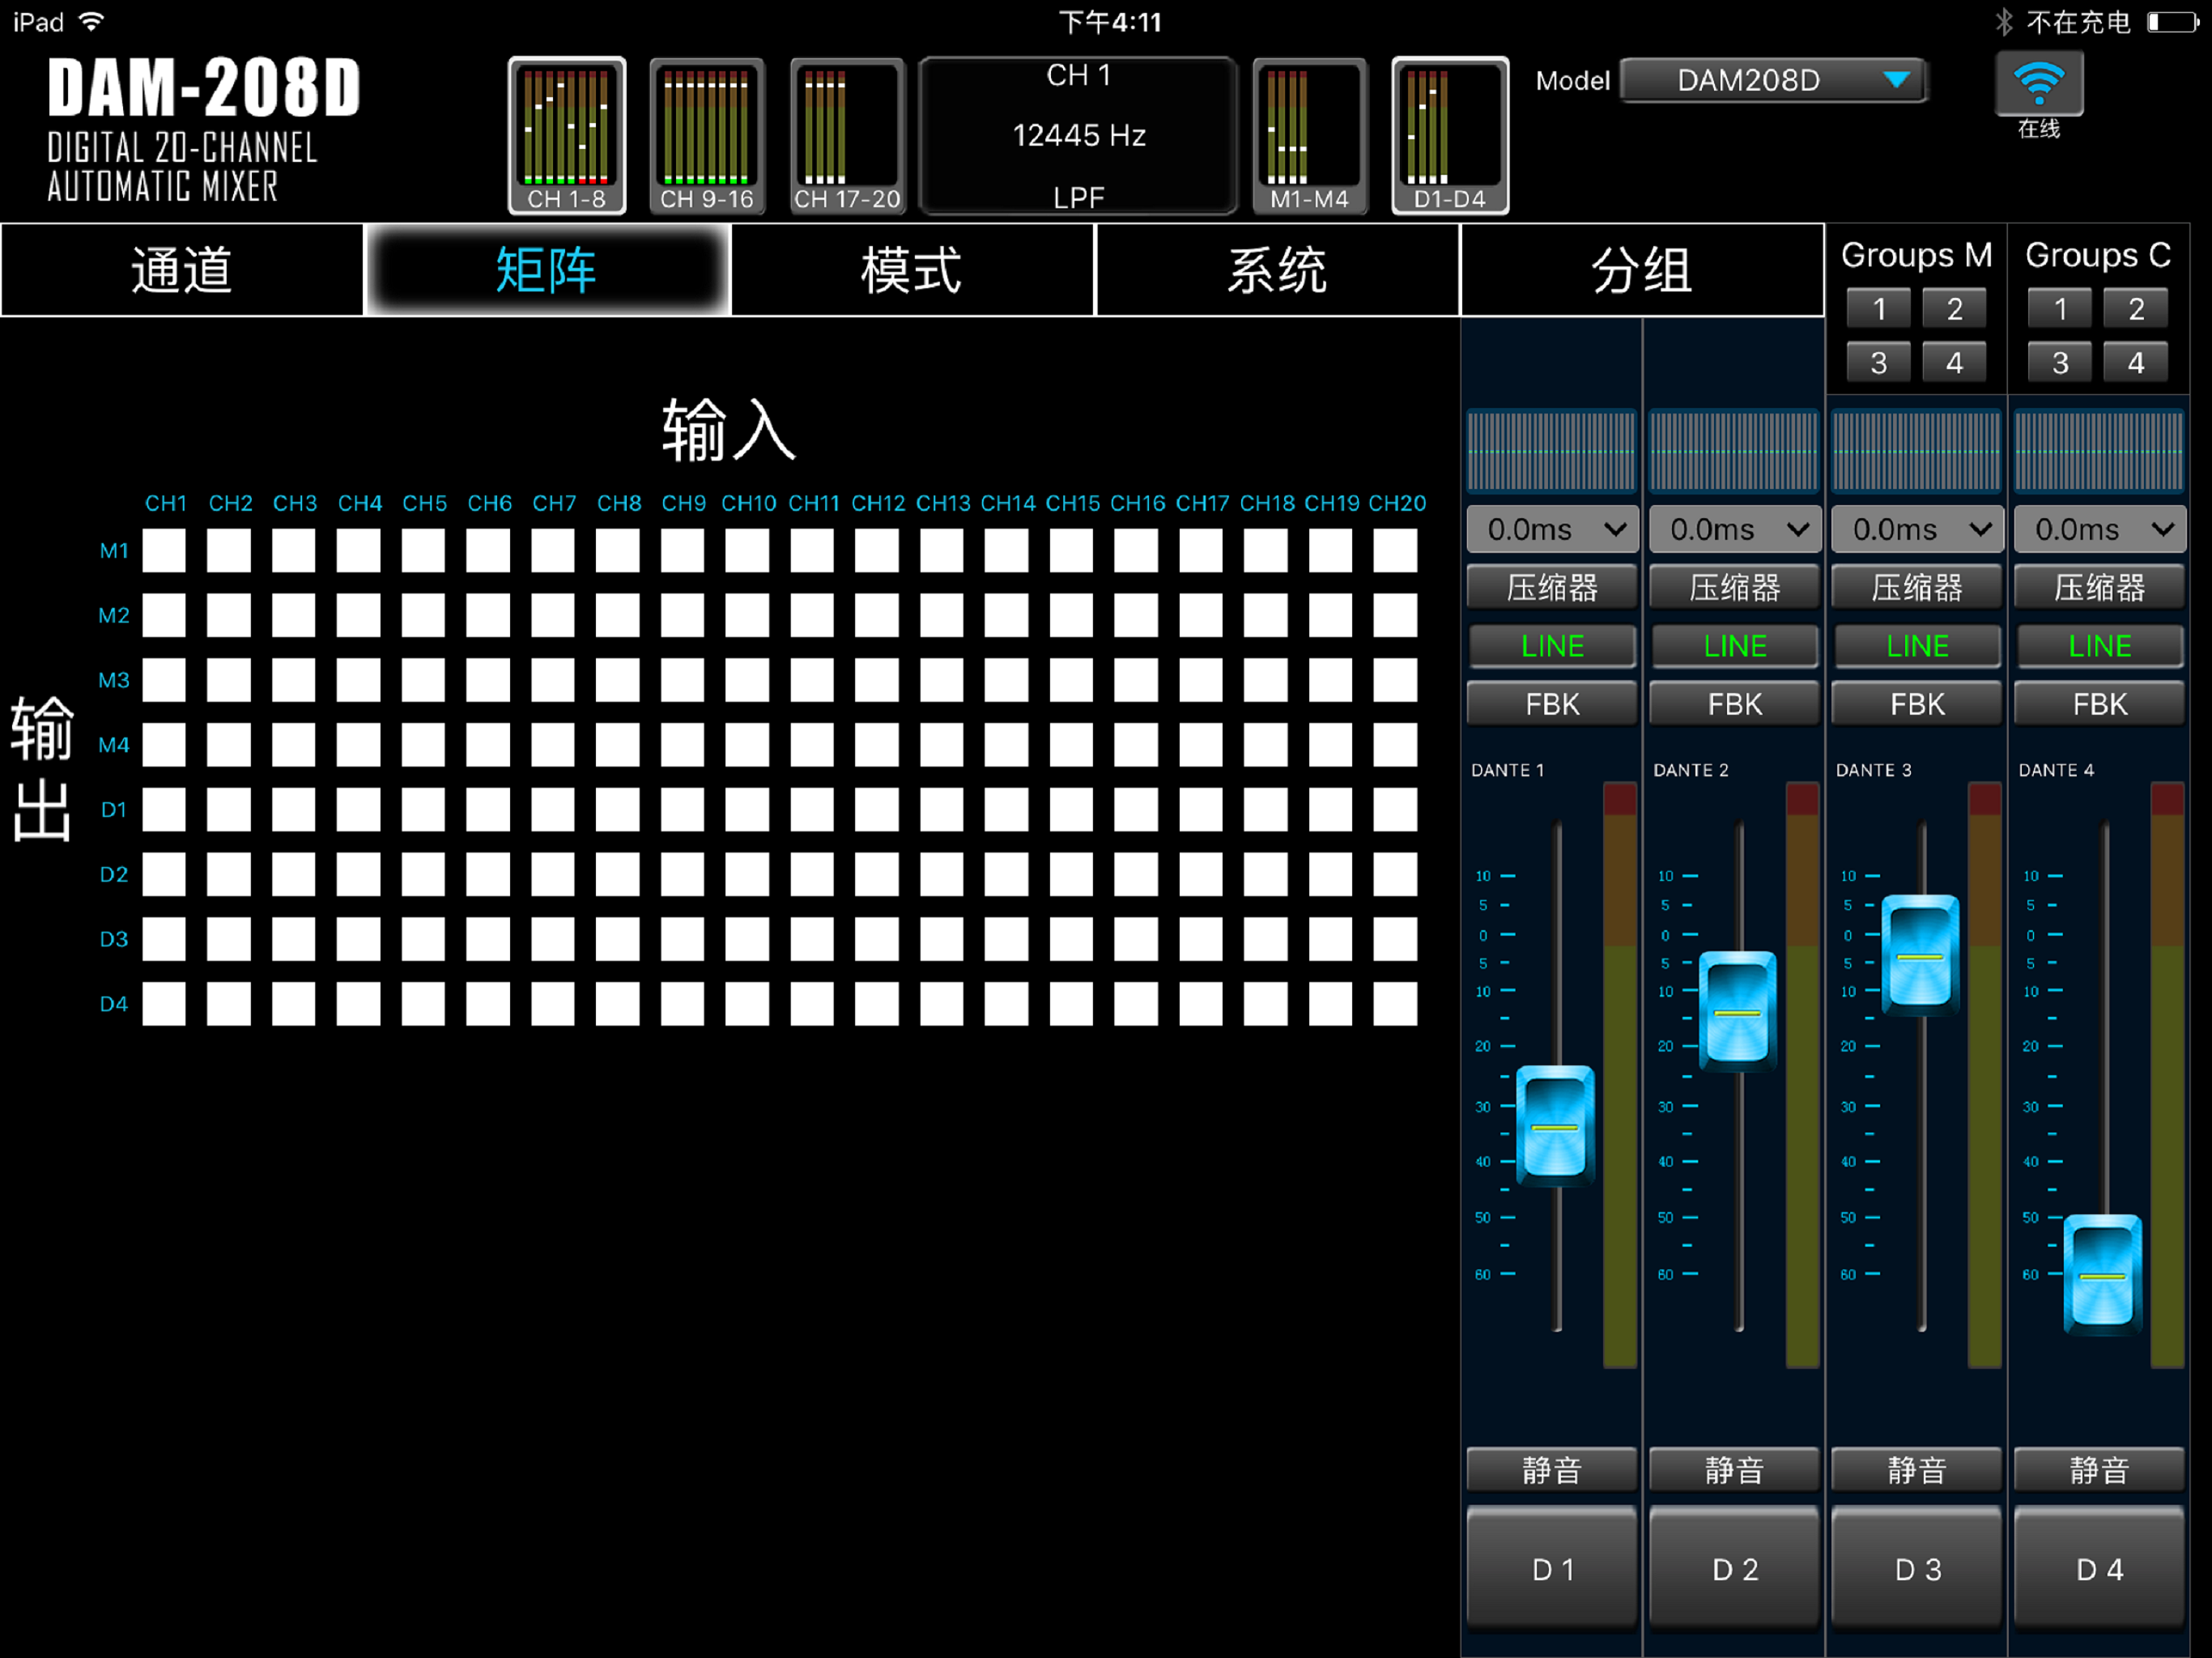Image resolution: width=2212 pixels, height=1658 pixels.
Task: Select Groups M button 4
Action: click(1954, 362)
